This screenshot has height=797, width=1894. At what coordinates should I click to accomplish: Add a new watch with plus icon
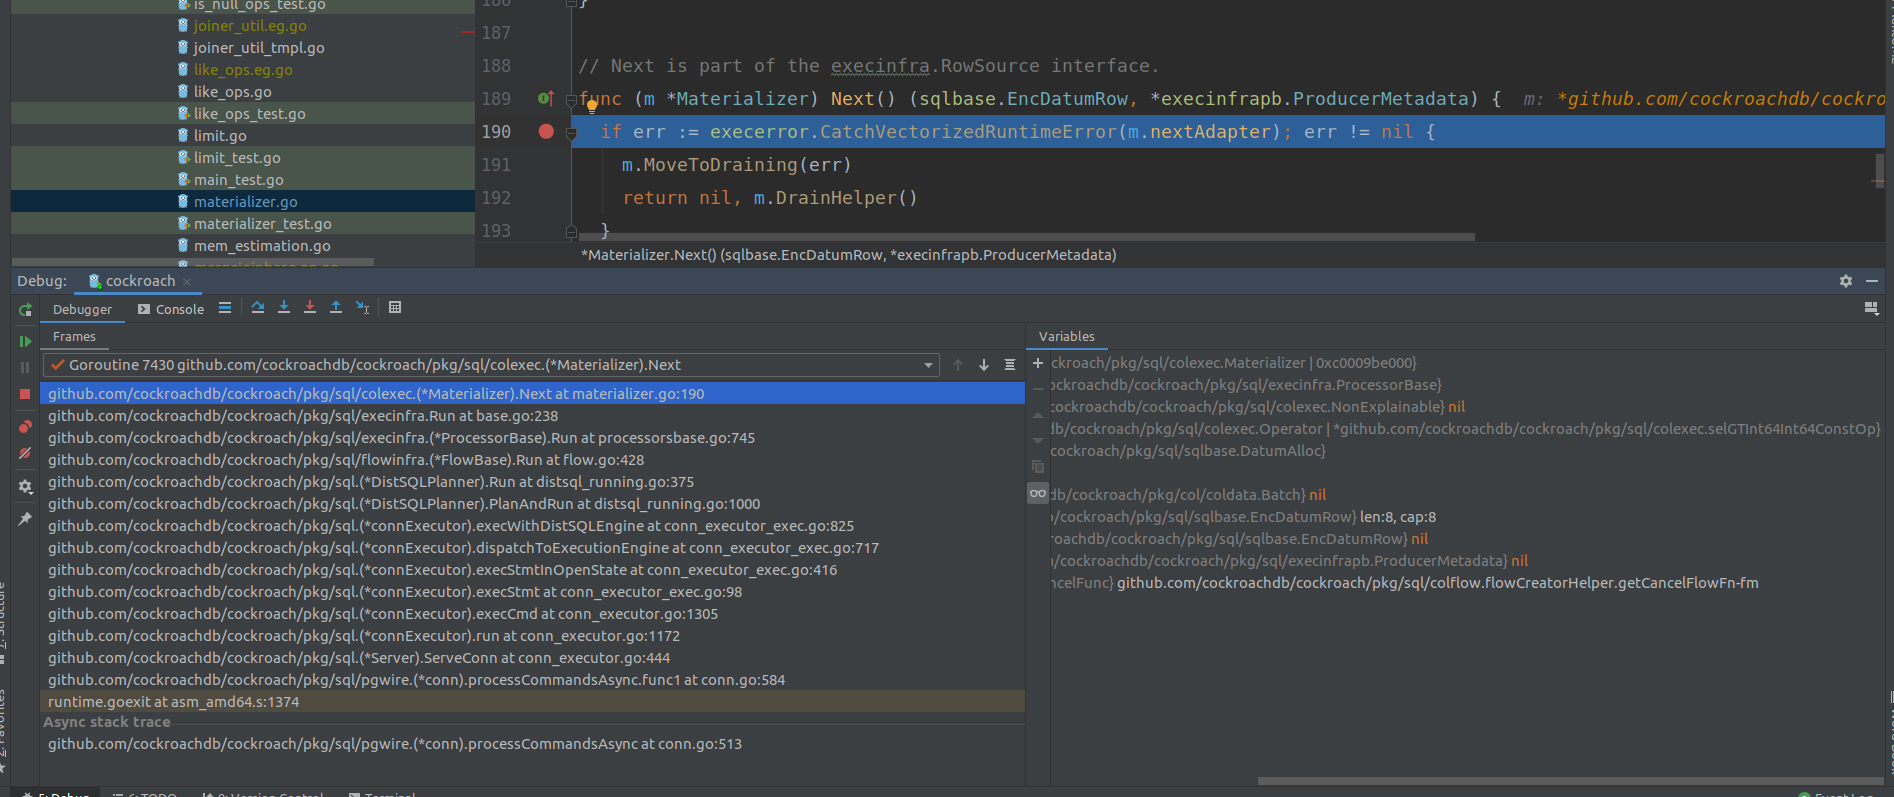(1038, 363)
